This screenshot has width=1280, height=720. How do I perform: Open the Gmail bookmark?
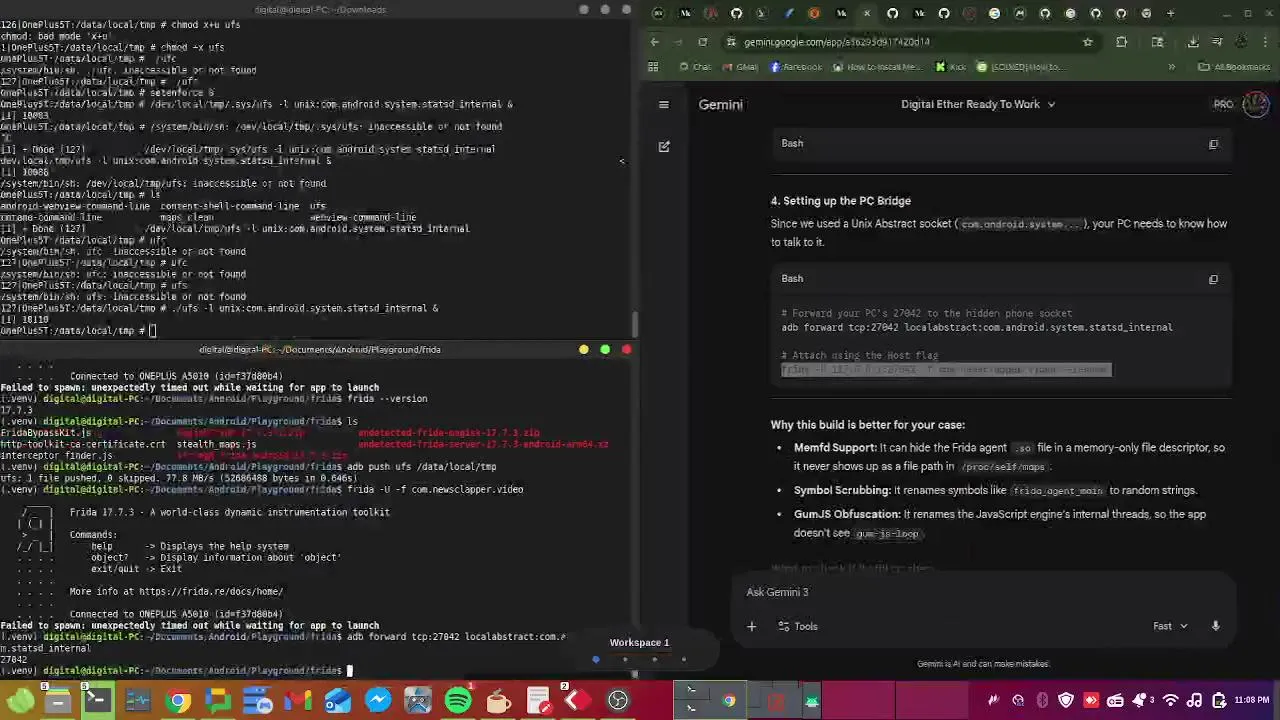point(738,67)
